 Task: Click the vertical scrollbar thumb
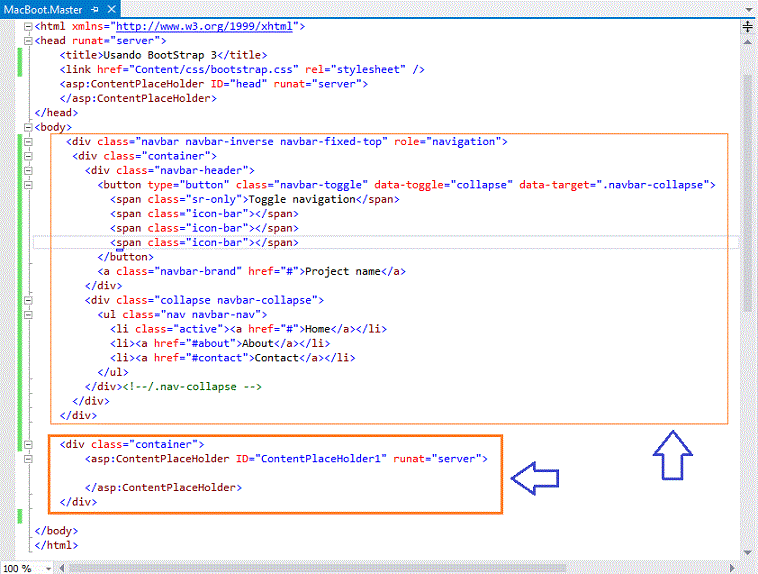(x=747, y=193)
